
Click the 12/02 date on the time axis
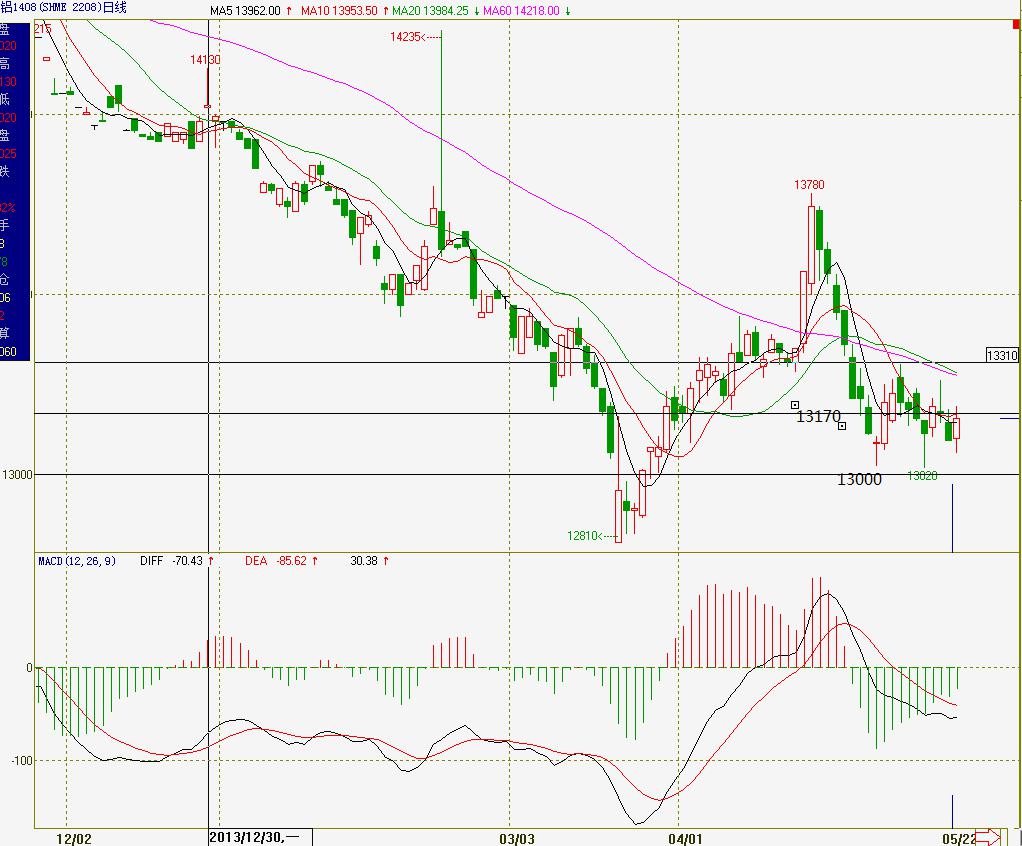click(x=74, y=838)
